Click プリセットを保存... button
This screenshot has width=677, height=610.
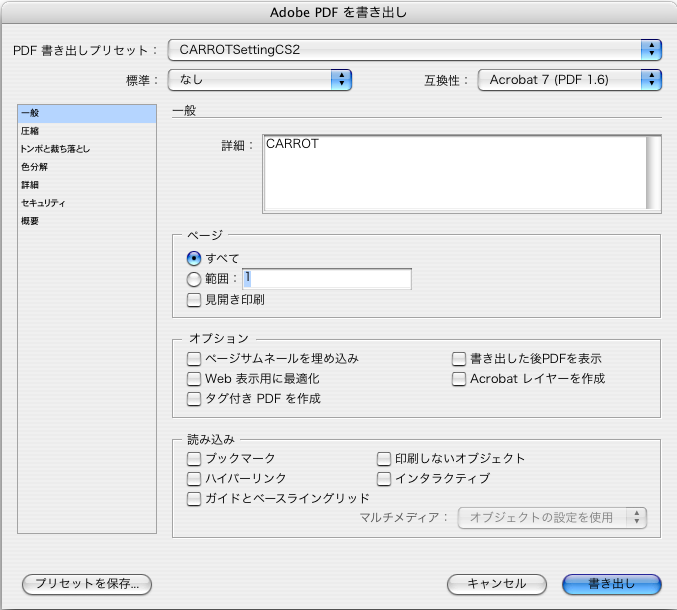[x=87, y=585]
